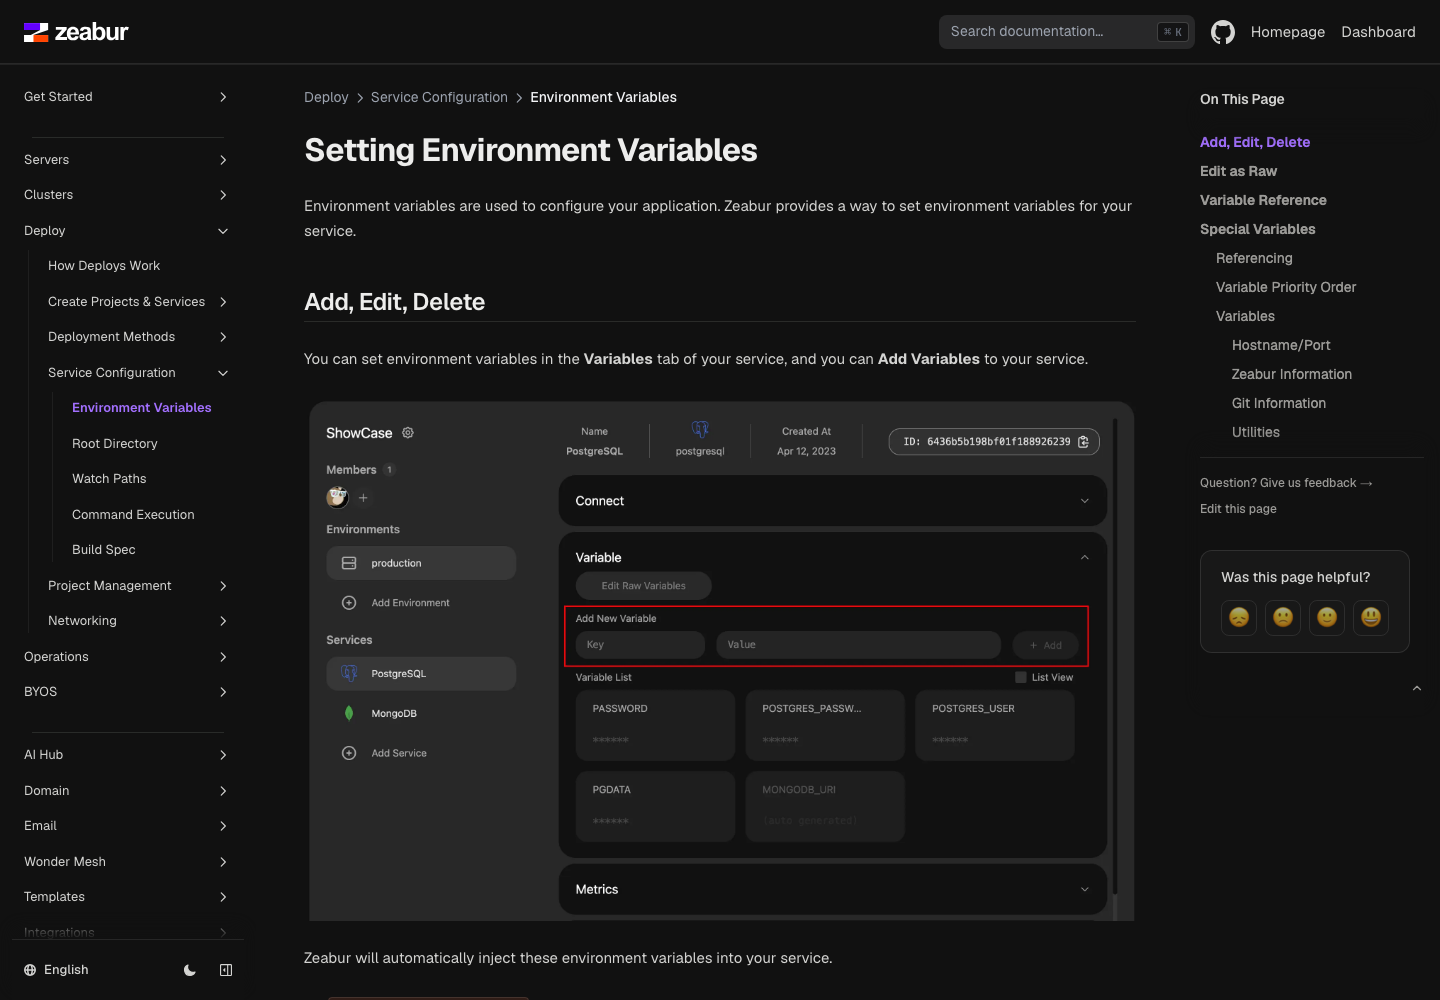Jump to Edit as Raw section
Screen dimensions: 1440x1000
(x=1238, y=171)
